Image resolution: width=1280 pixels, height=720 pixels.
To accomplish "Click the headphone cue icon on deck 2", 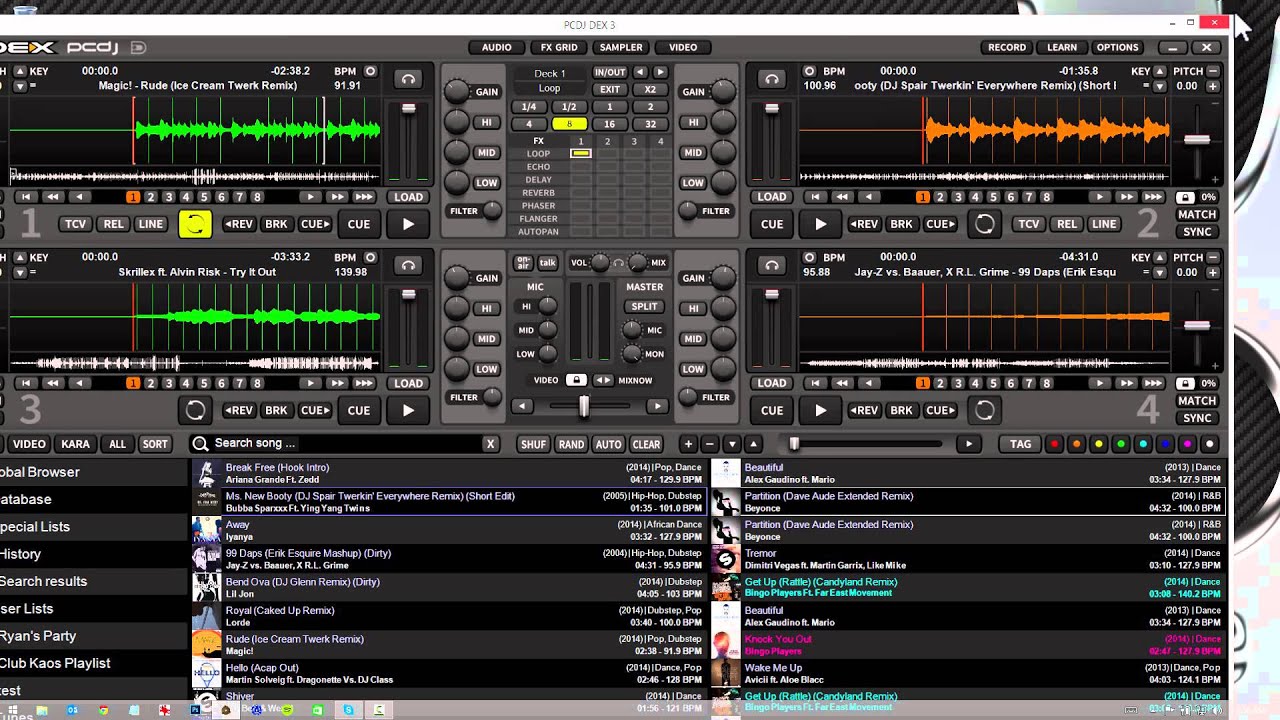I will [x=771, y=79].
